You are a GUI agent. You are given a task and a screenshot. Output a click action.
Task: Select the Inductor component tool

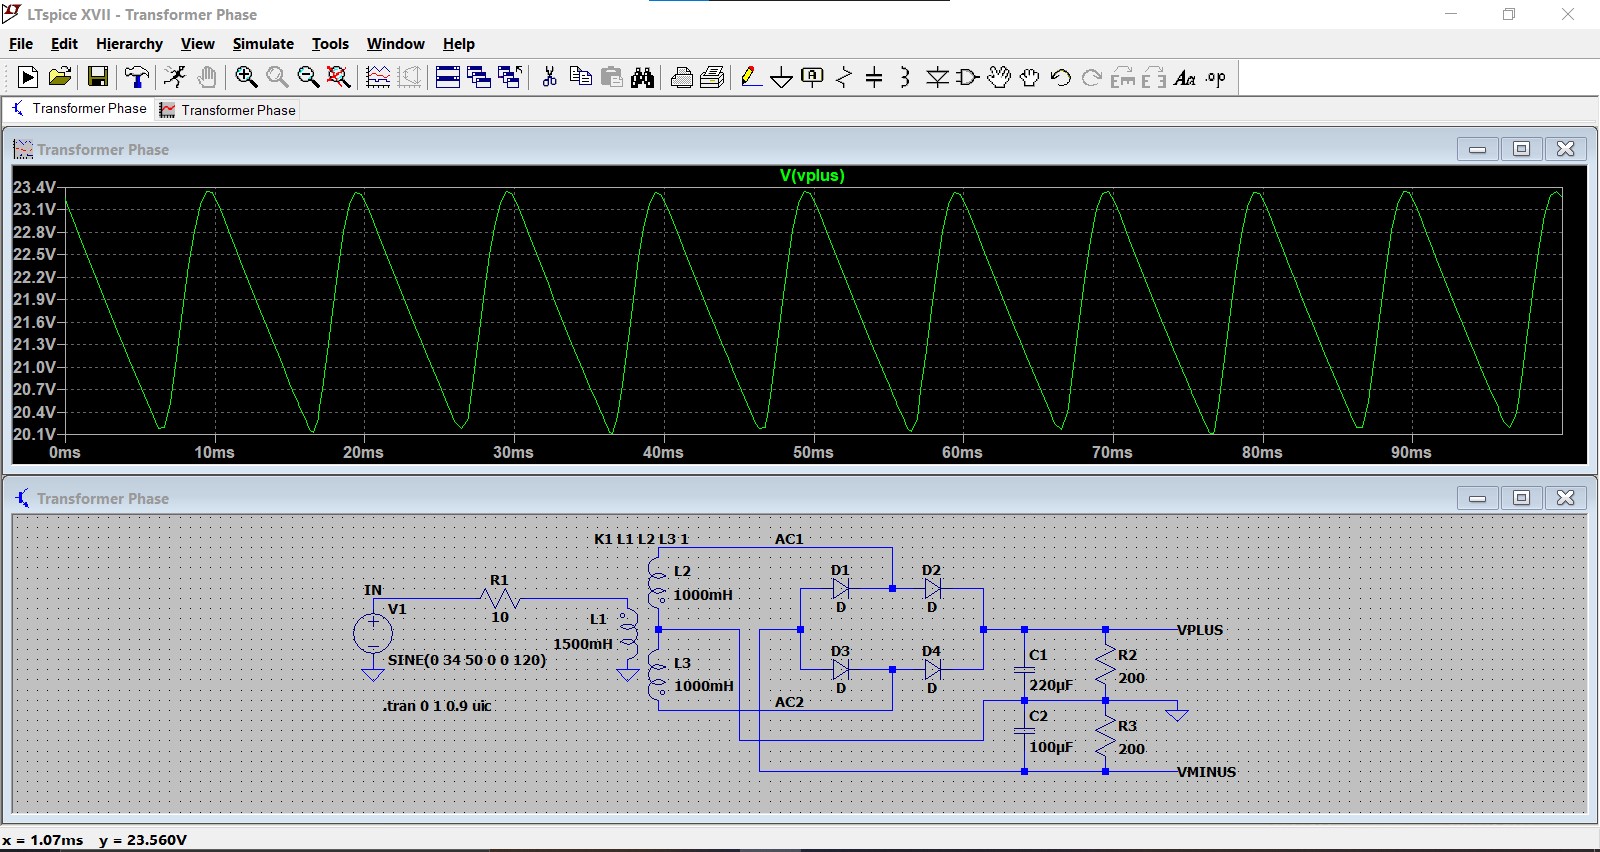905,77
